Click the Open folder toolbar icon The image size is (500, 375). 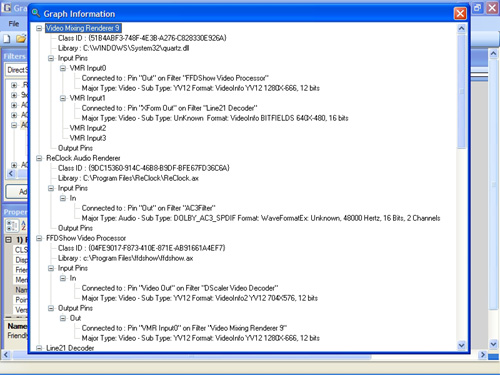[x=21, y=39]
